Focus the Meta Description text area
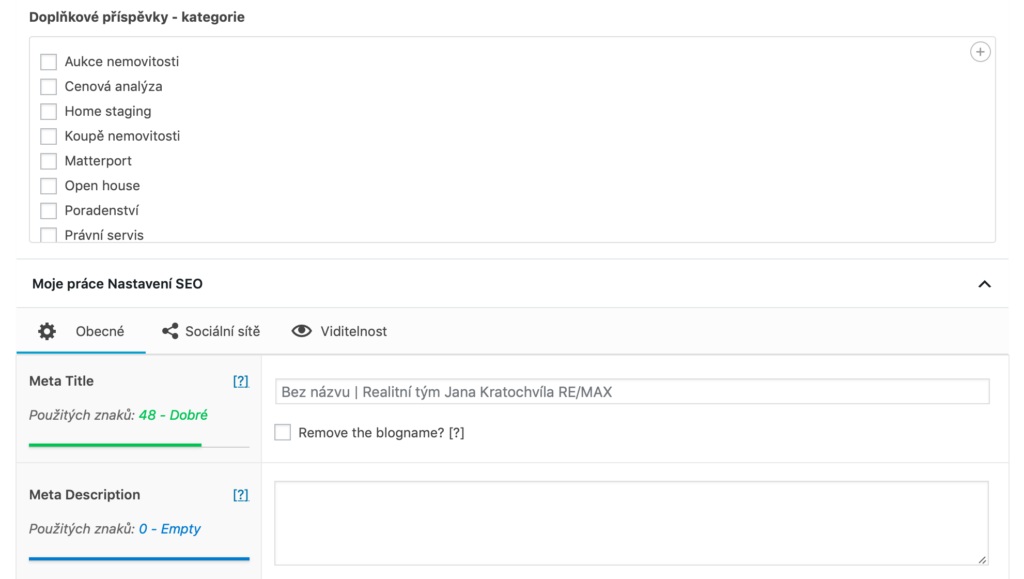Image resolution: width=1024 pixels, height=579 pixels. (632, 523)
